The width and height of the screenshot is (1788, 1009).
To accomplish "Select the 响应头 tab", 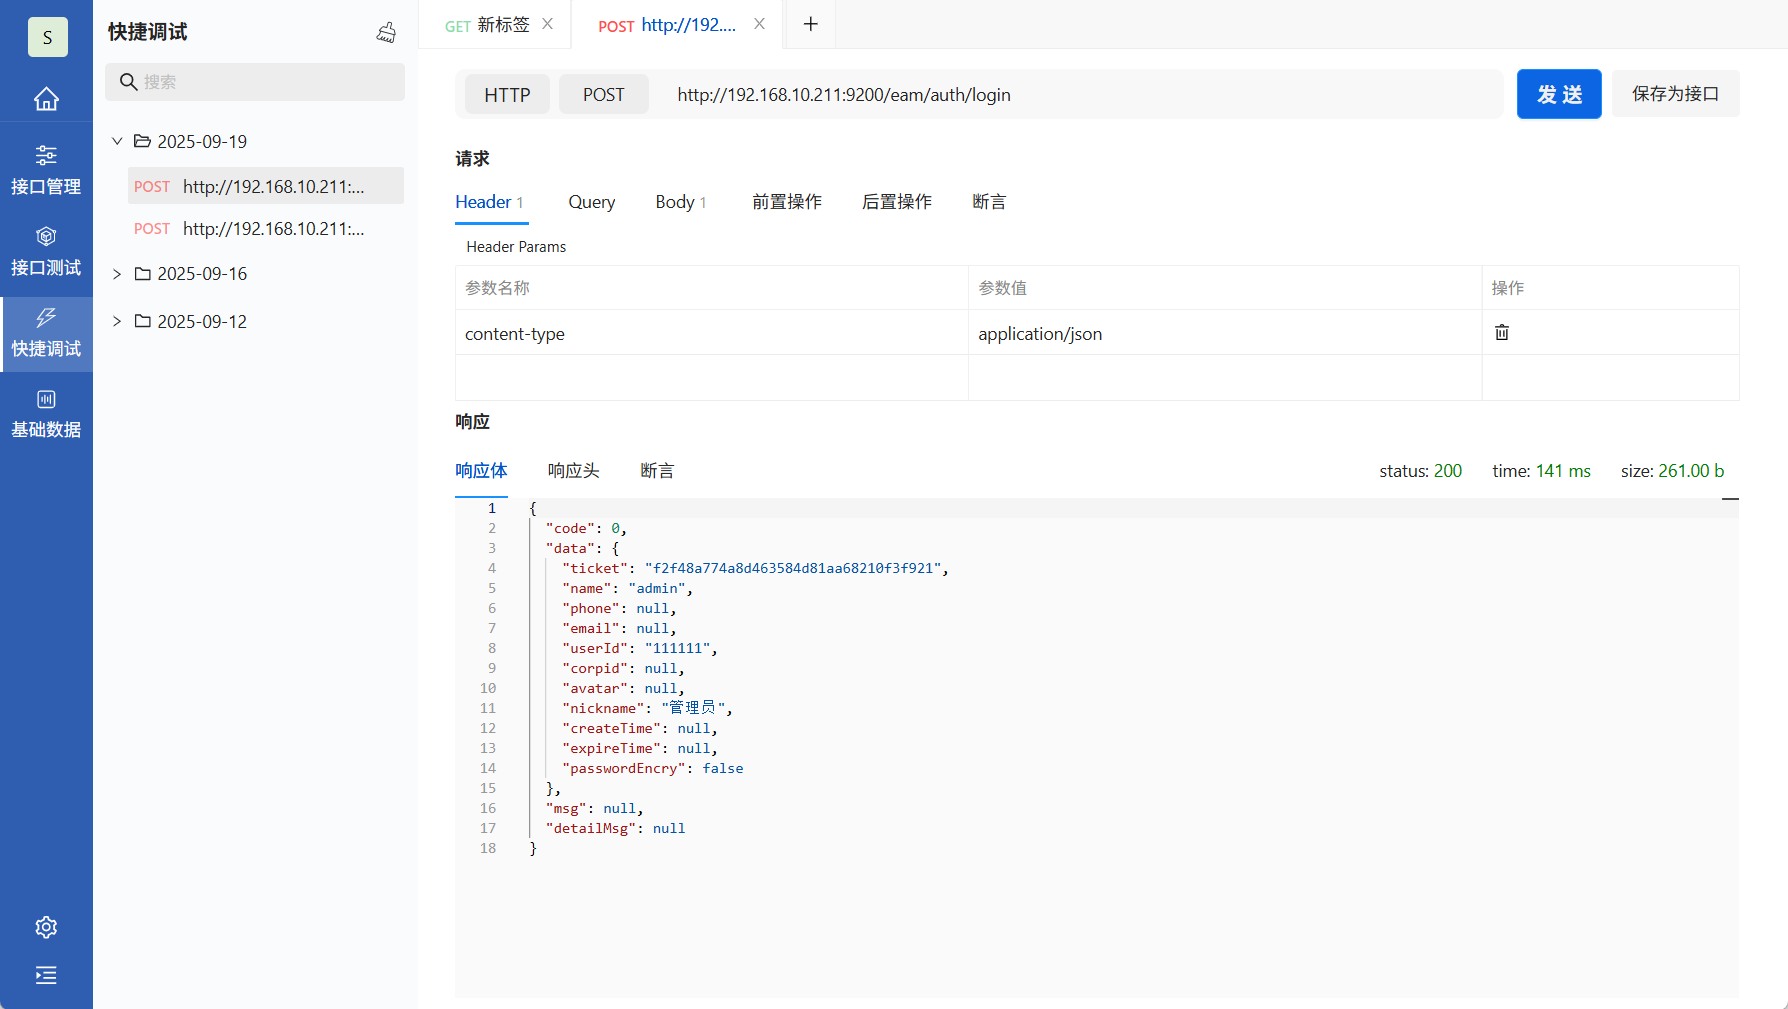I will pos(574,471).
